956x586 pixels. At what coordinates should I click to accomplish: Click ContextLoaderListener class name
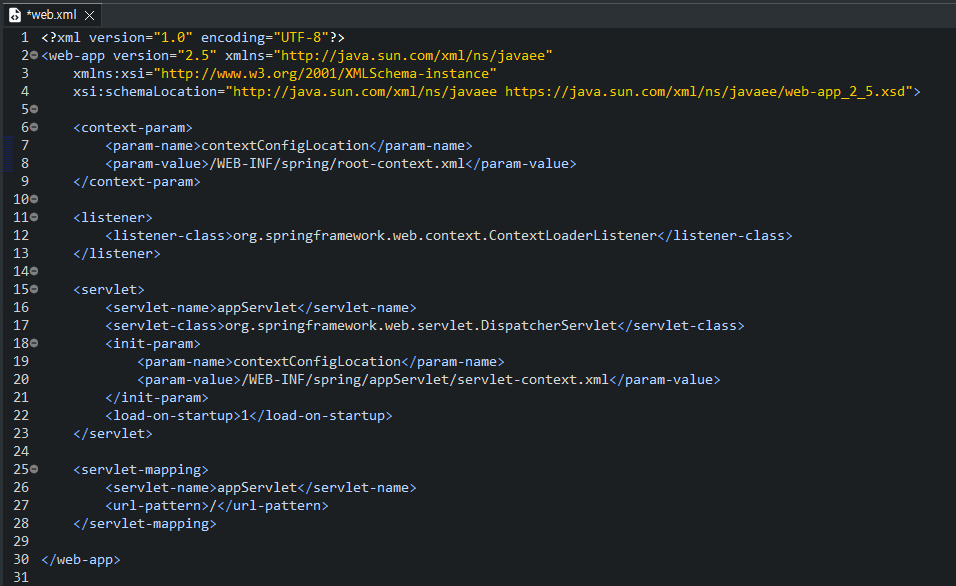click(x=573, y=235)
